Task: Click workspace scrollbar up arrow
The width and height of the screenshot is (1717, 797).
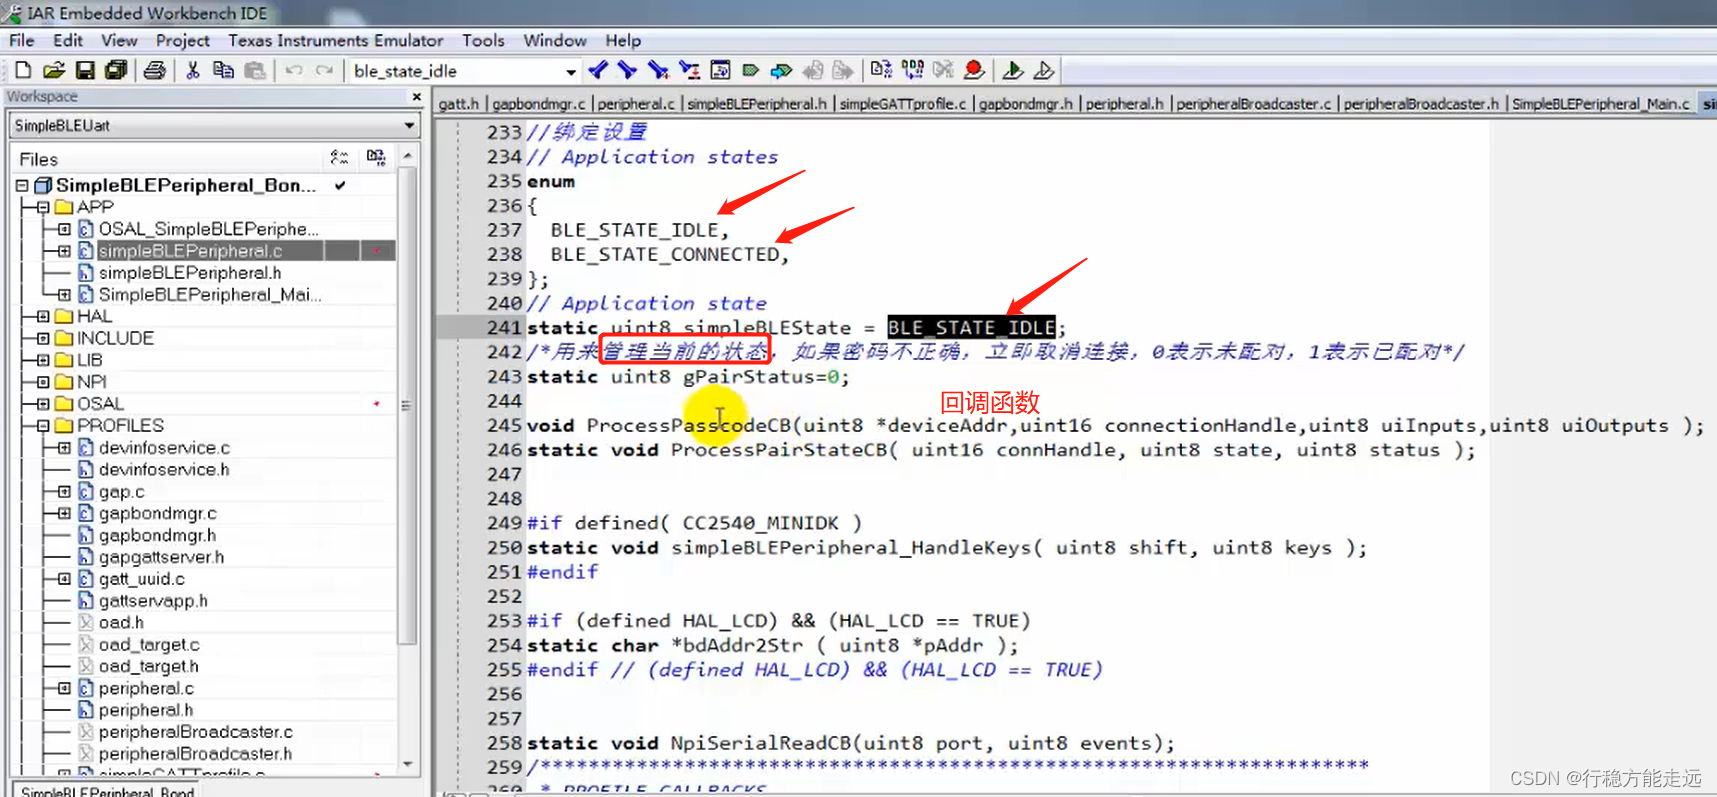Action: [407, 157]
